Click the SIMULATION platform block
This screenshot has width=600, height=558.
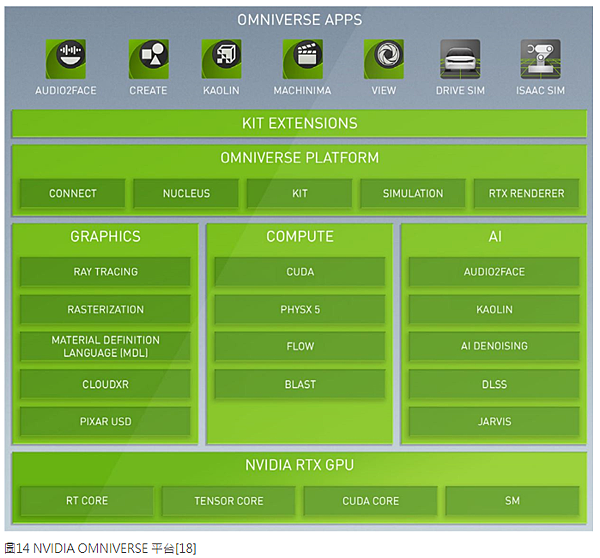(x=413, y=193)
